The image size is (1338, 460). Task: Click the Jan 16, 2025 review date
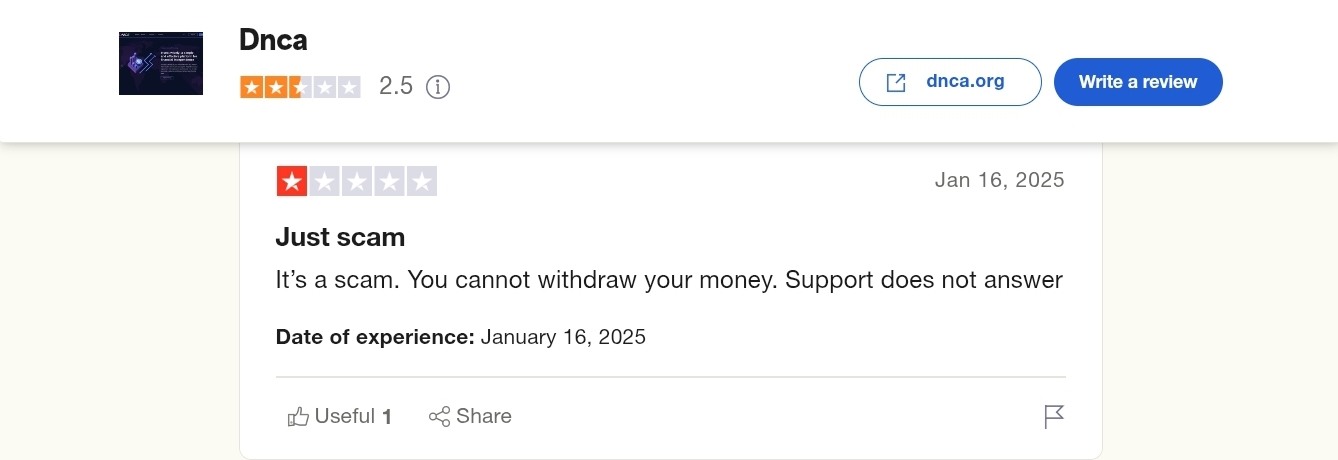click(x=999, y=181)
